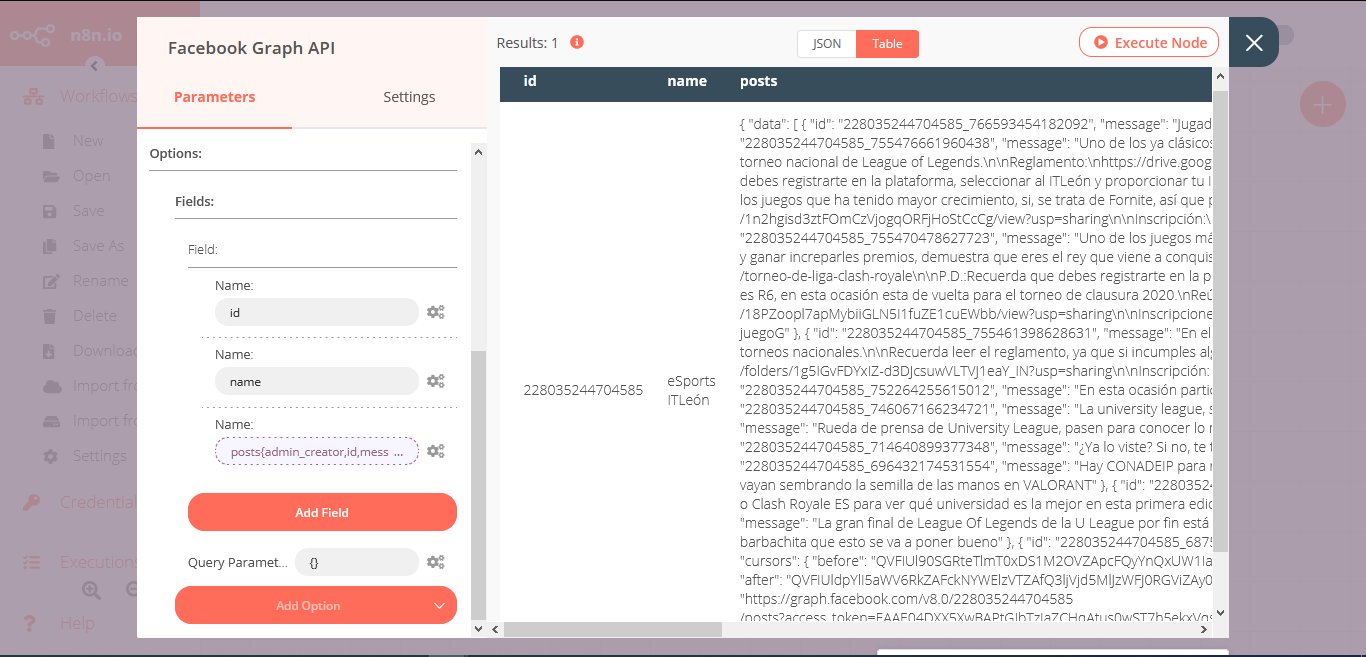1366x657 pixels.
Task: Click the posts expression field input
Action: (x=317, y=452)
